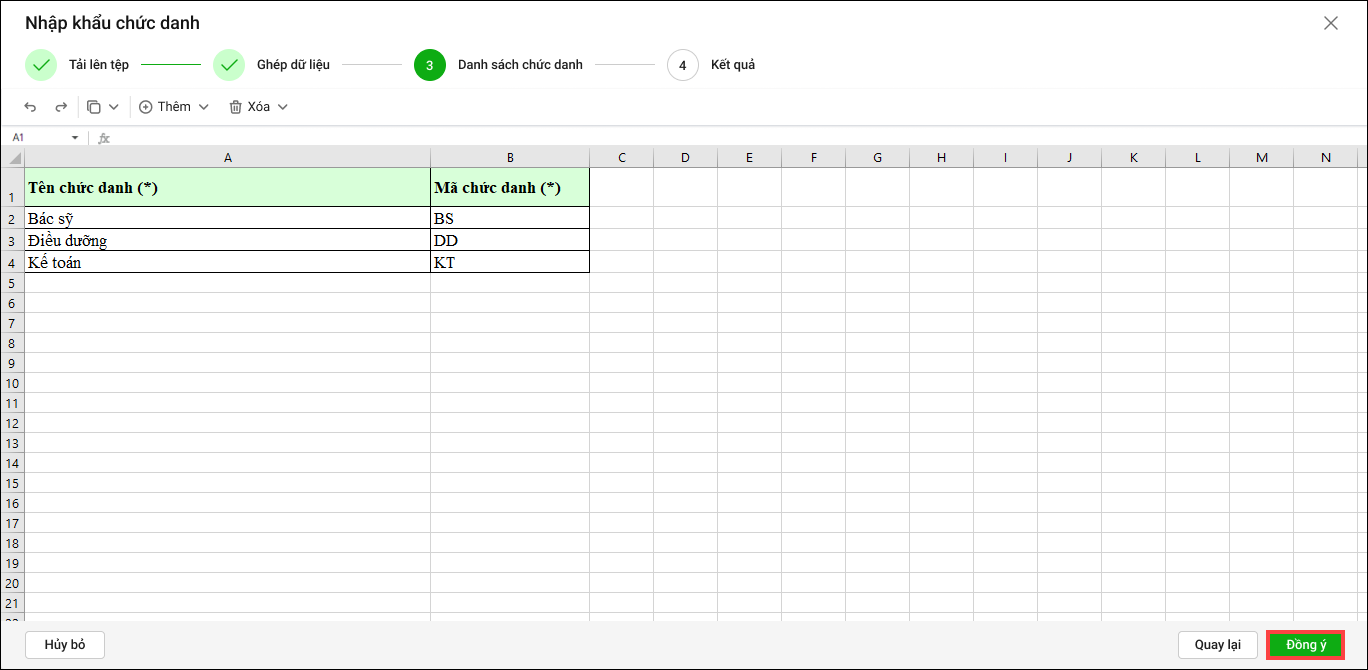Click the select-all corner triangle
The height and width of the screenshot is (670, 1368).
13,158
